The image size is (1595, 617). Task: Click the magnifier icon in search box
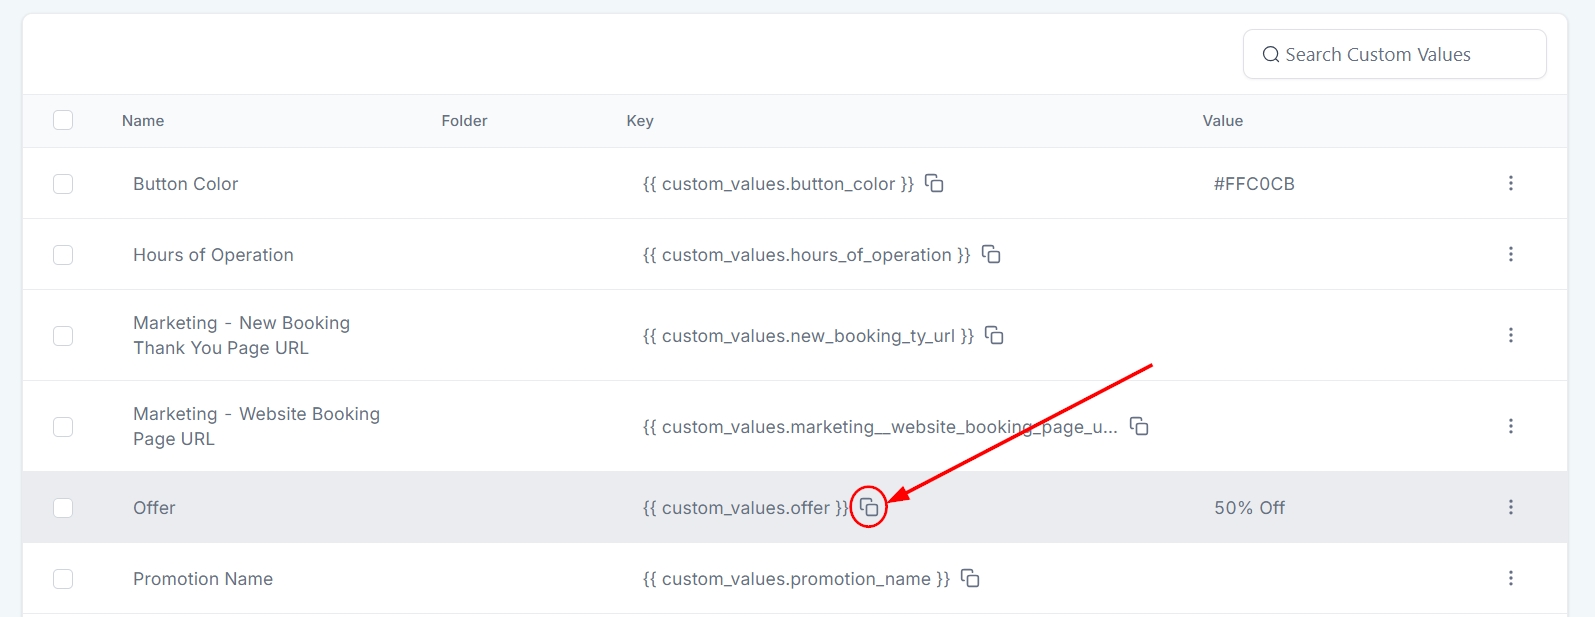click(1270, 55)
